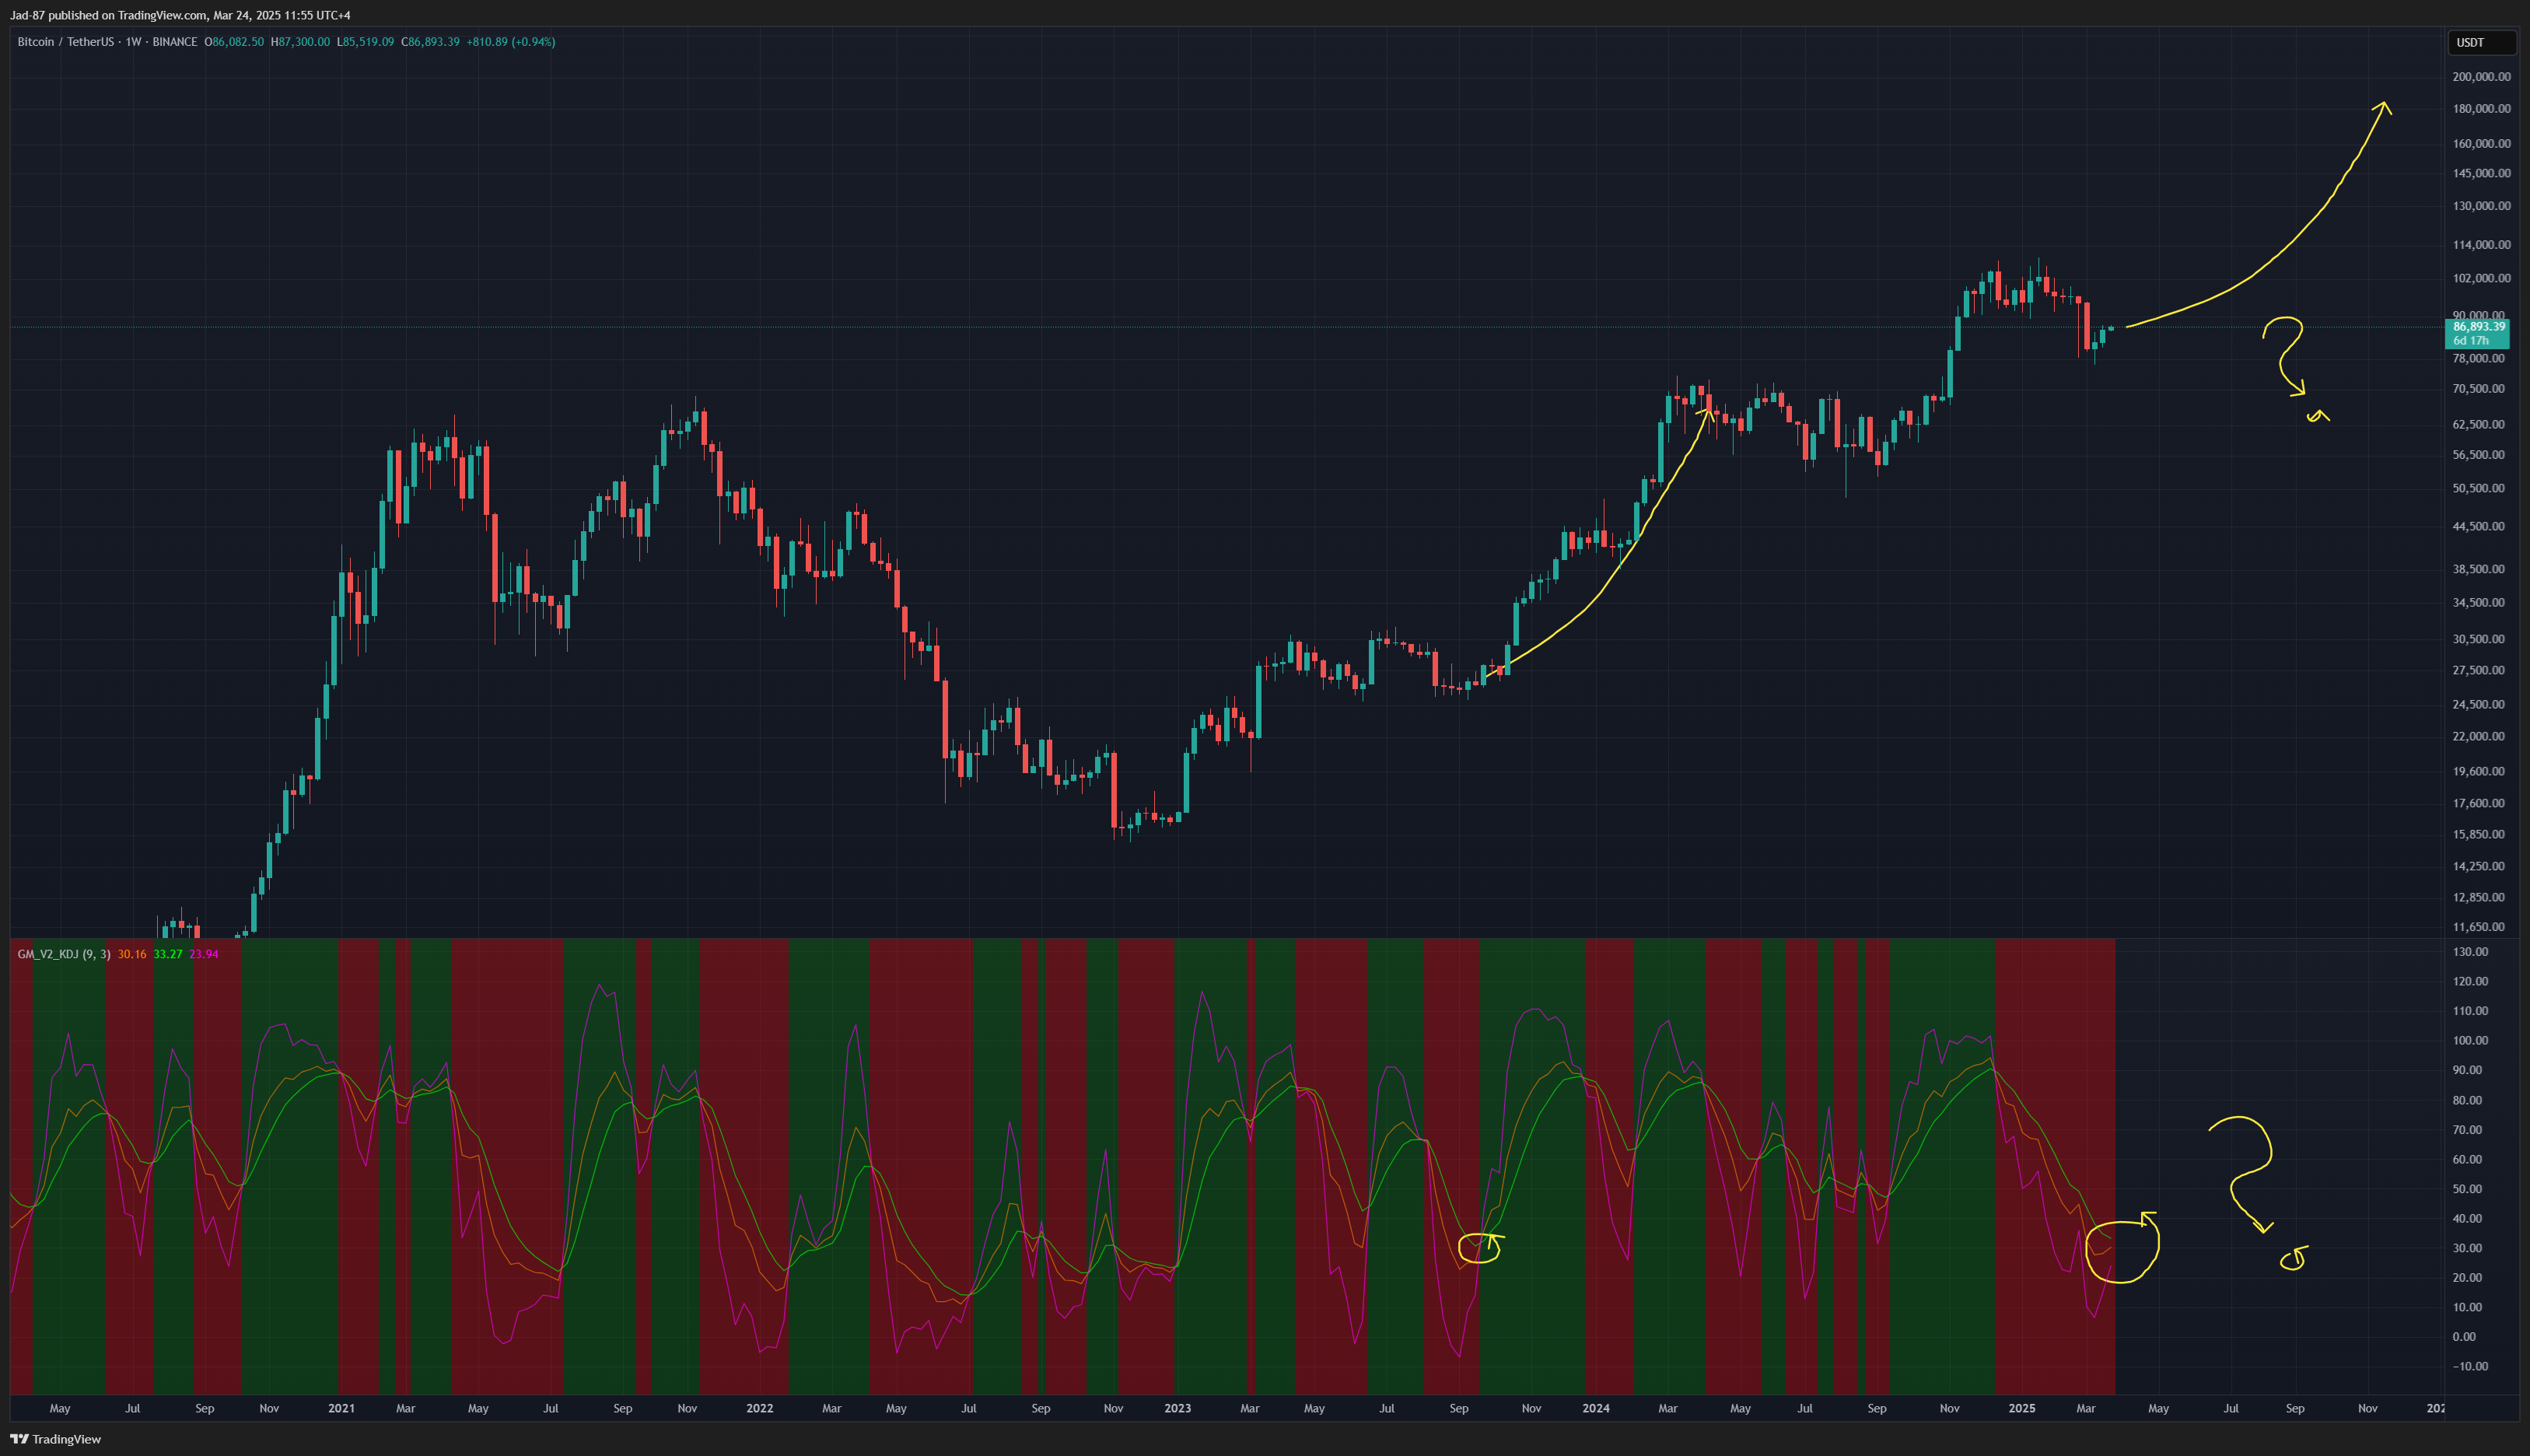Click the magenta KDJ value 23.94
Screen dimensions: 2530x1456
(204, 954)
